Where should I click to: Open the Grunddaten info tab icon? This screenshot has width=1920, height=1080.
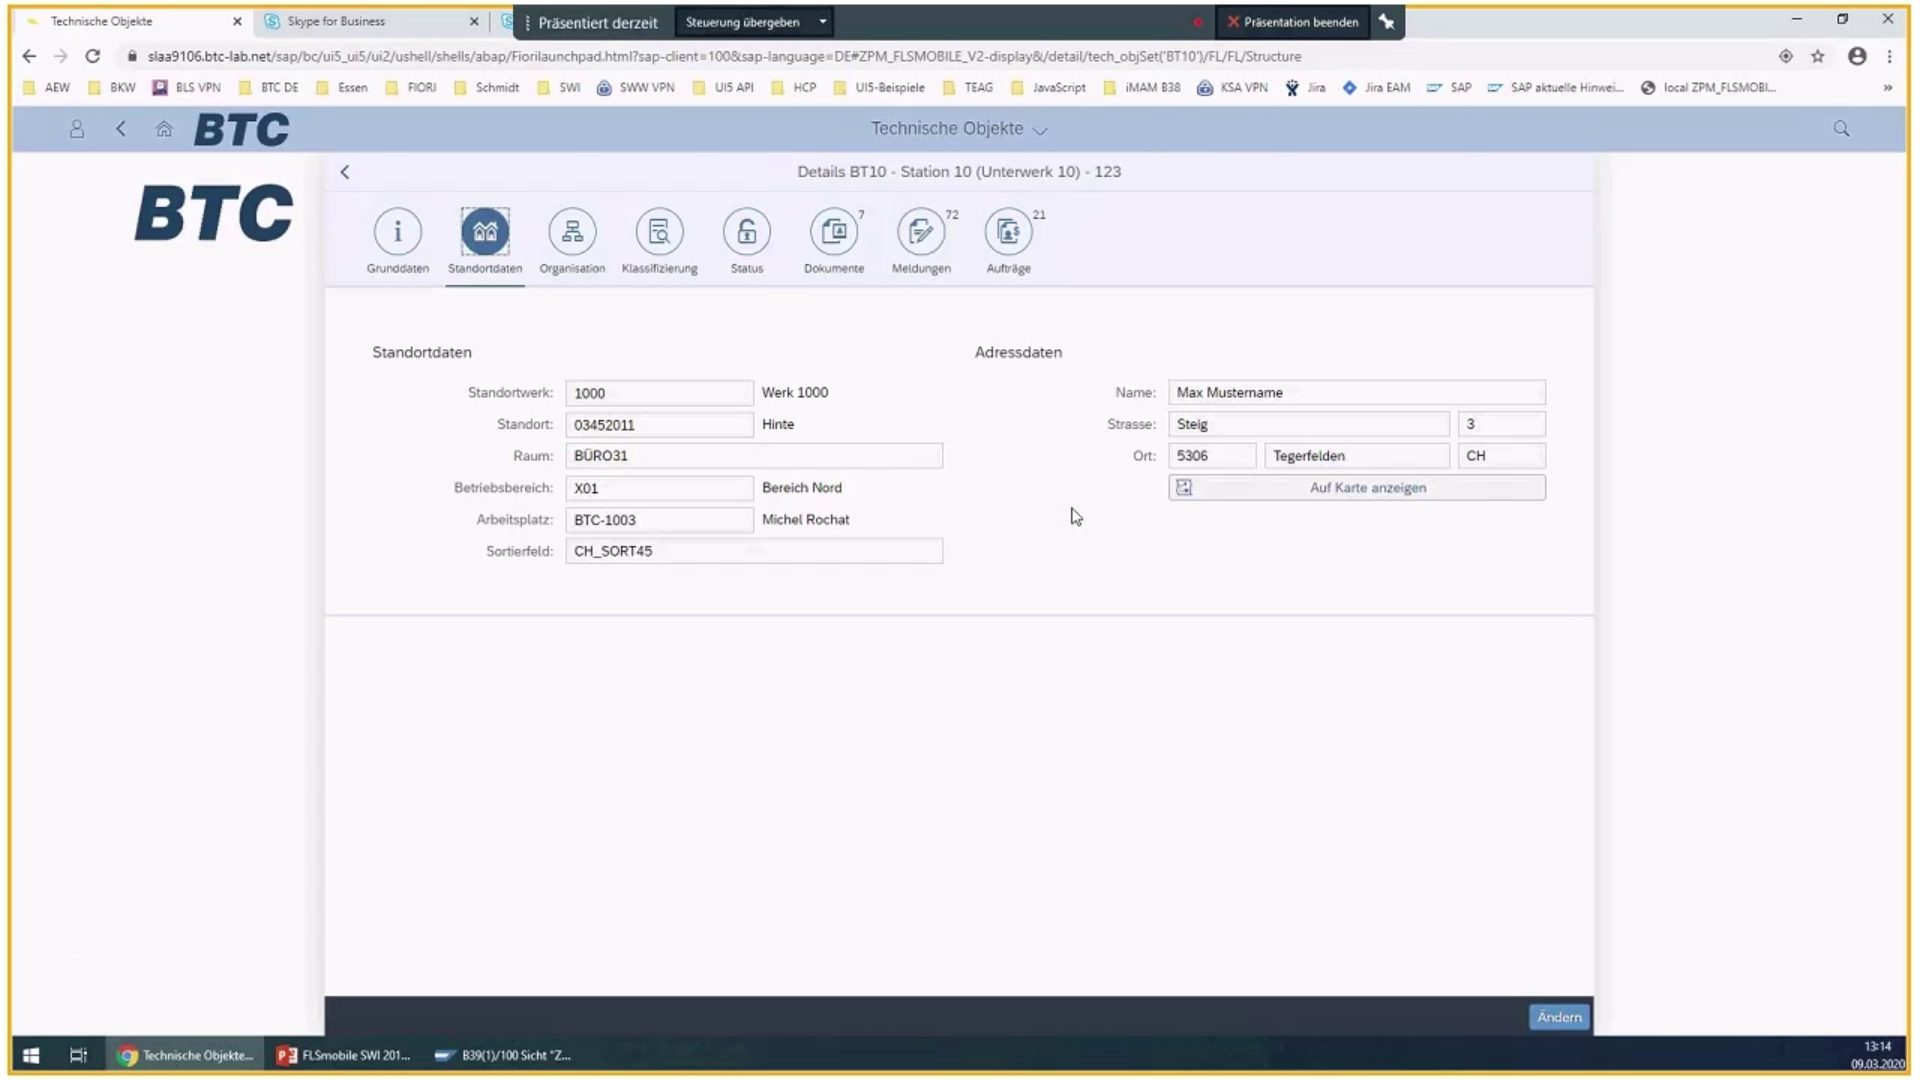point(397,231)
